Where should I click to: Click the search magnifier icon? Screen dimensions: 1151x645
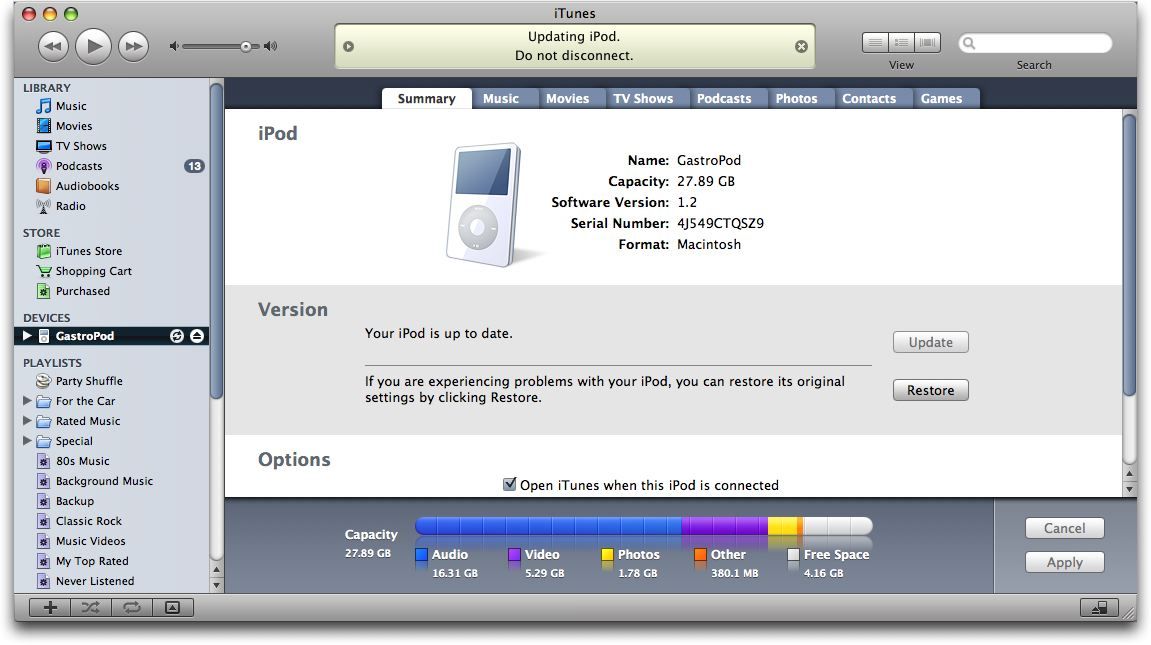(970, 43)
